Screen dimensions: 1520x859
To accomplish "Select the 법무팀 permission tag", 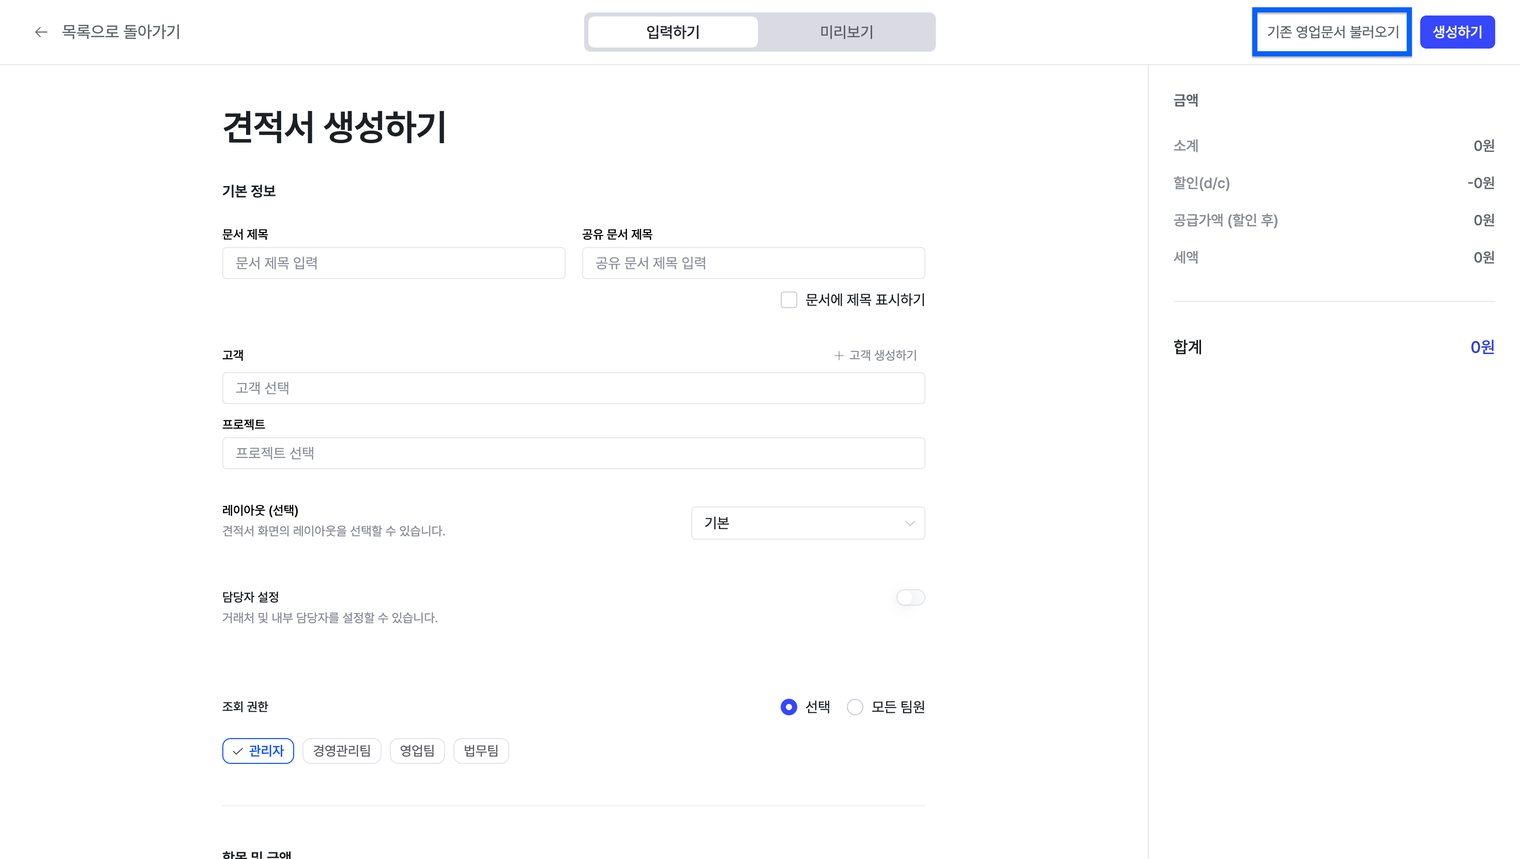I will coord(481,751).
